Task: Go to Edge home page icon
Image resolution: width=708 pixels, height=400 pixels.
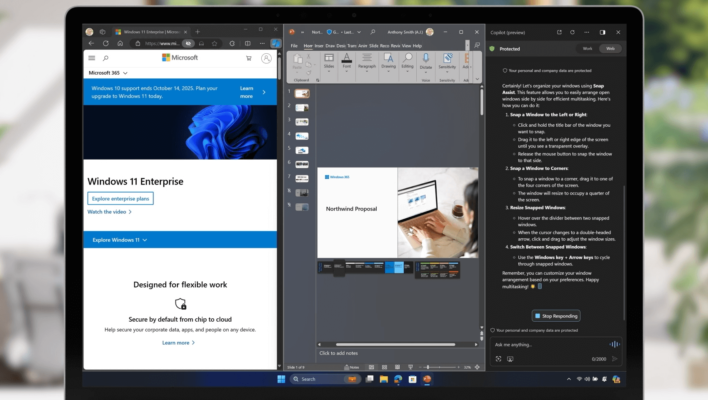Action: 120,43
